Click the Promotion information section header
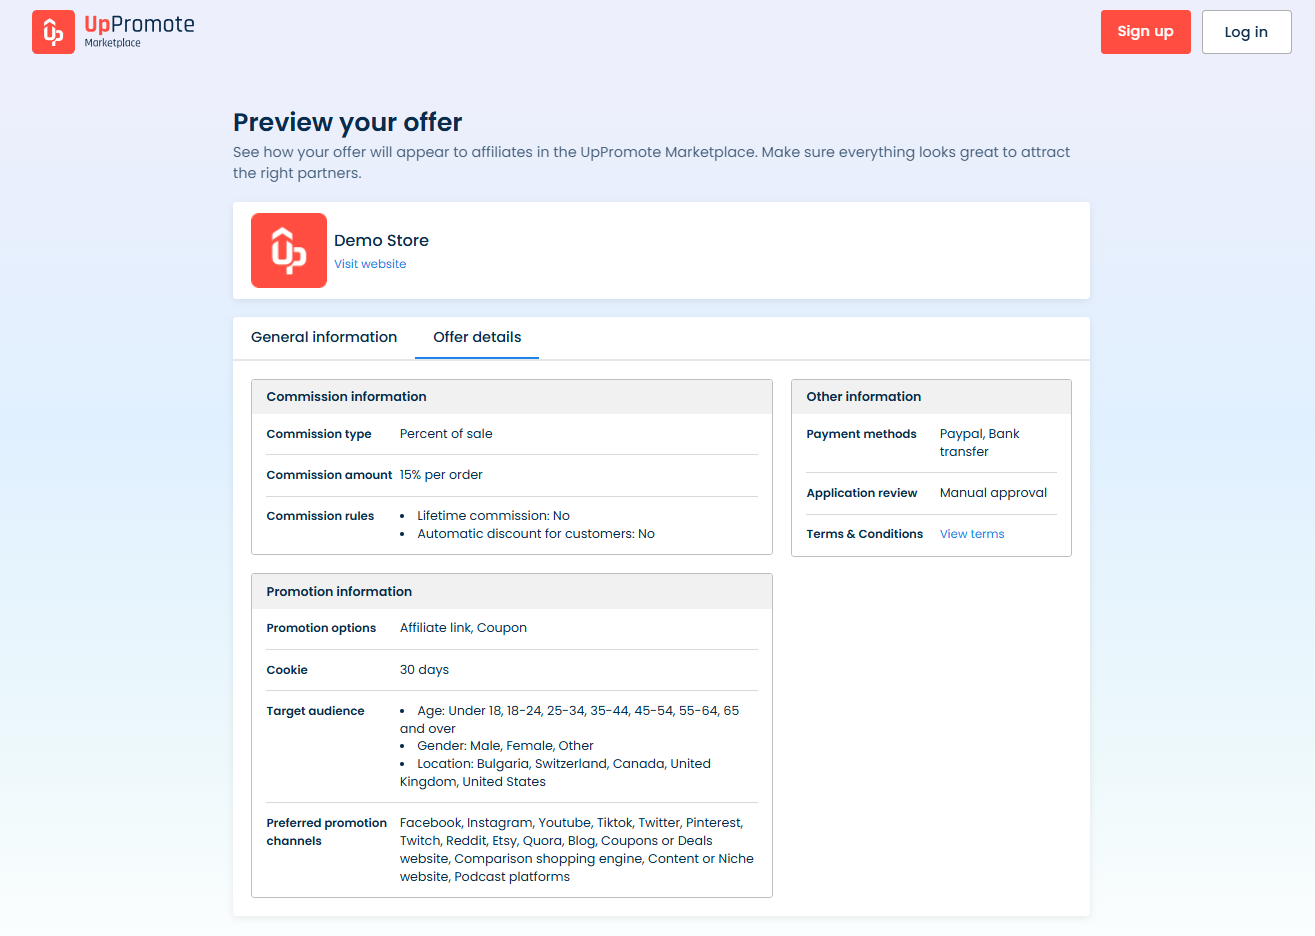The image size is (1315, 936). (339, 592)
